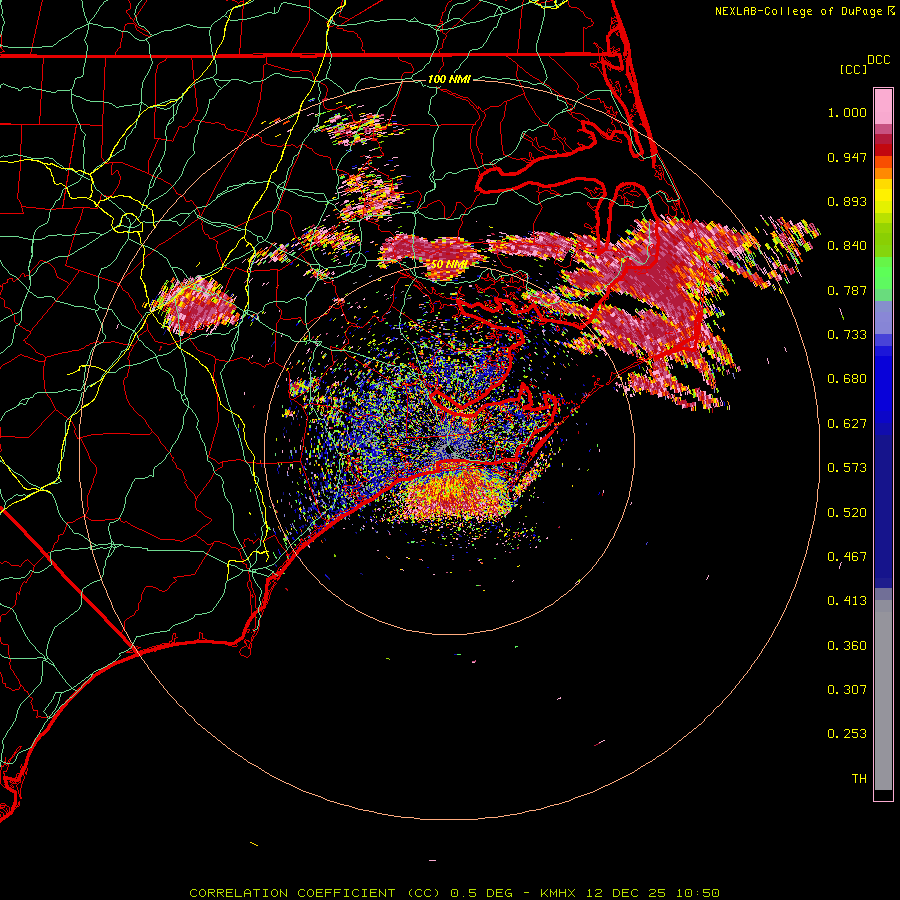This screenshot has height=900, width=900.
Task: Click the 0.573 color scale value
Action: pos(847,468)
